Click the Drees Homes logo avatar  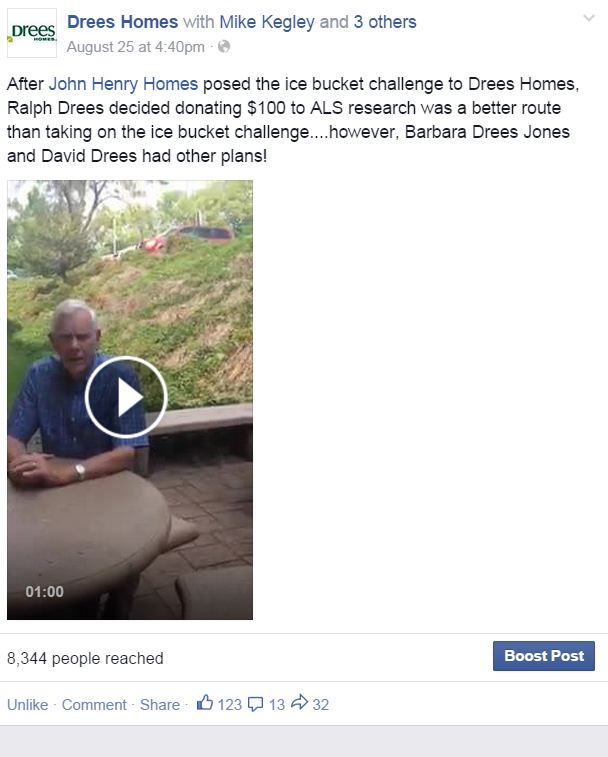(x=32, y=33)
